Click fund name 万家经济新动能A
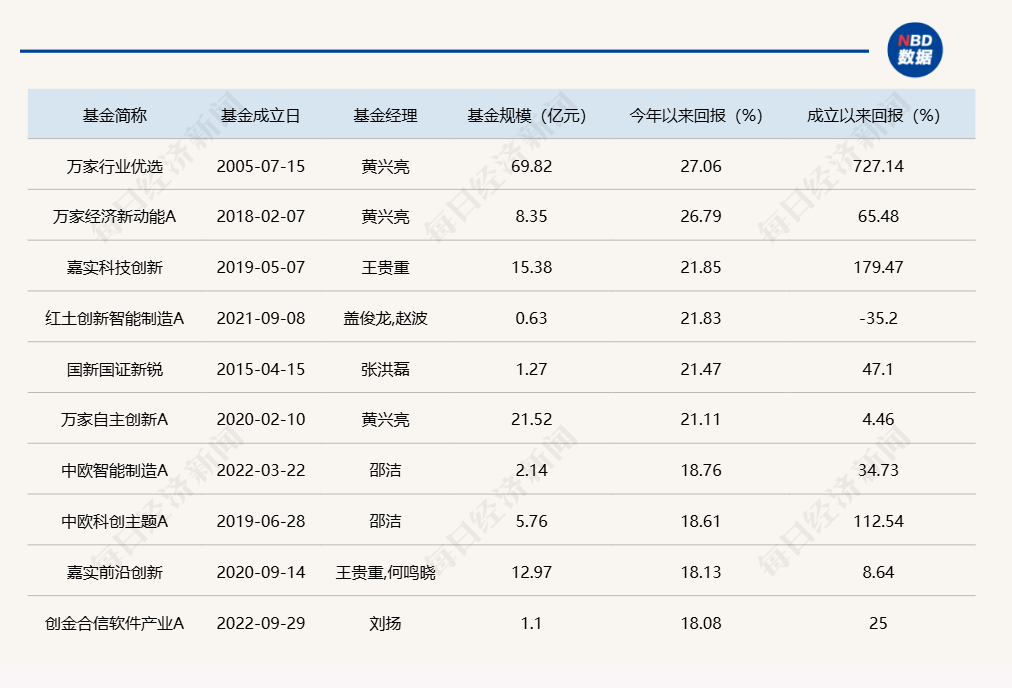Screen dimensions: 1012x688 pos(115,216)
